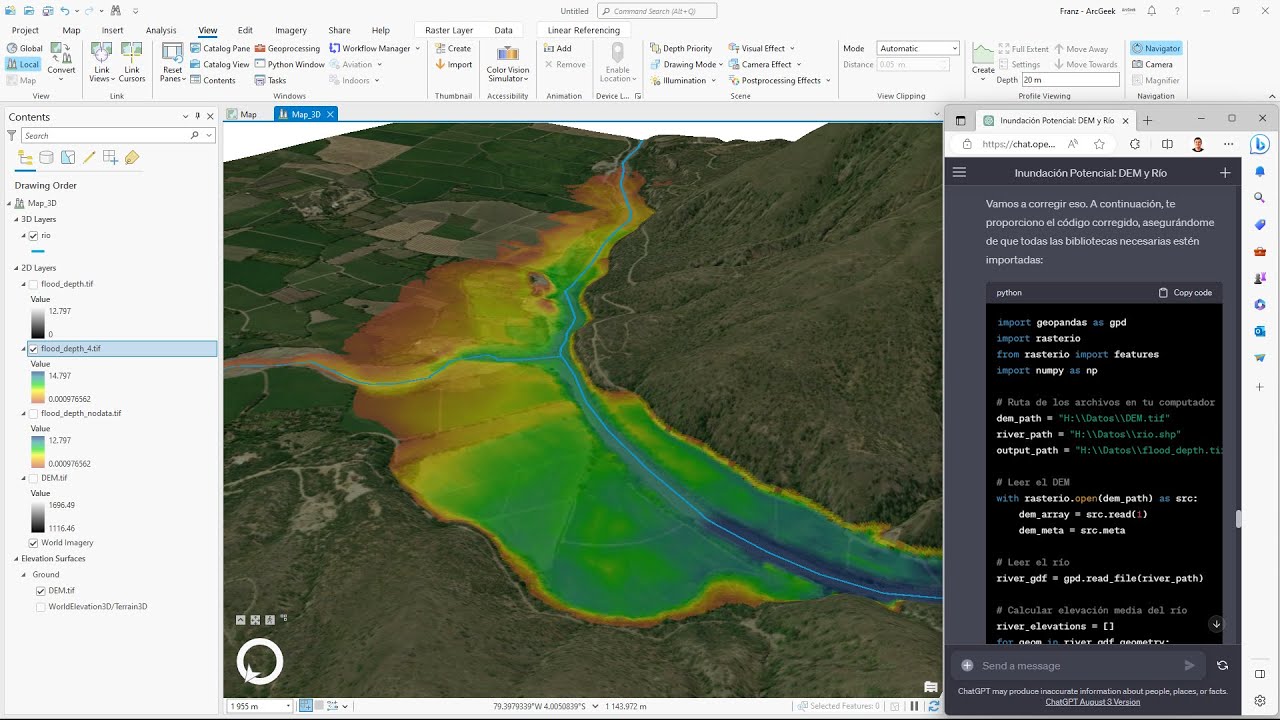Open the ChatGPT August 3 Version link
Viewport: 1280px width, 720px height.
[1092, 702]
